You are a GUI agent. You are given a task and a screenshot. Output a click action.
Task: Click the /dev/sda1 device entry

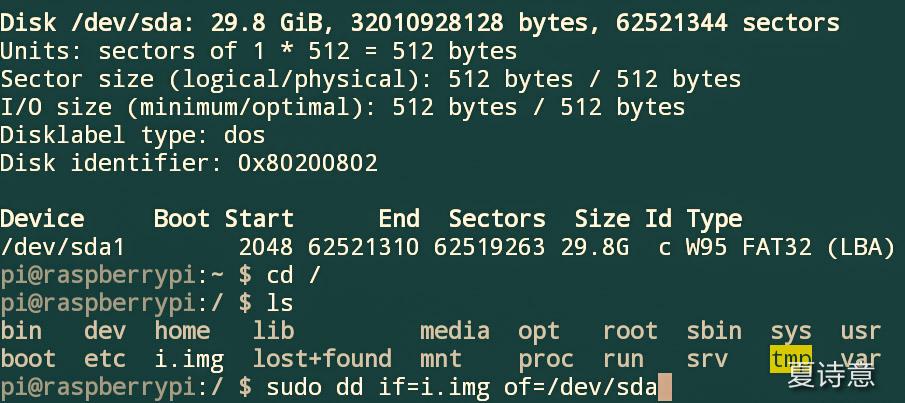62,247
